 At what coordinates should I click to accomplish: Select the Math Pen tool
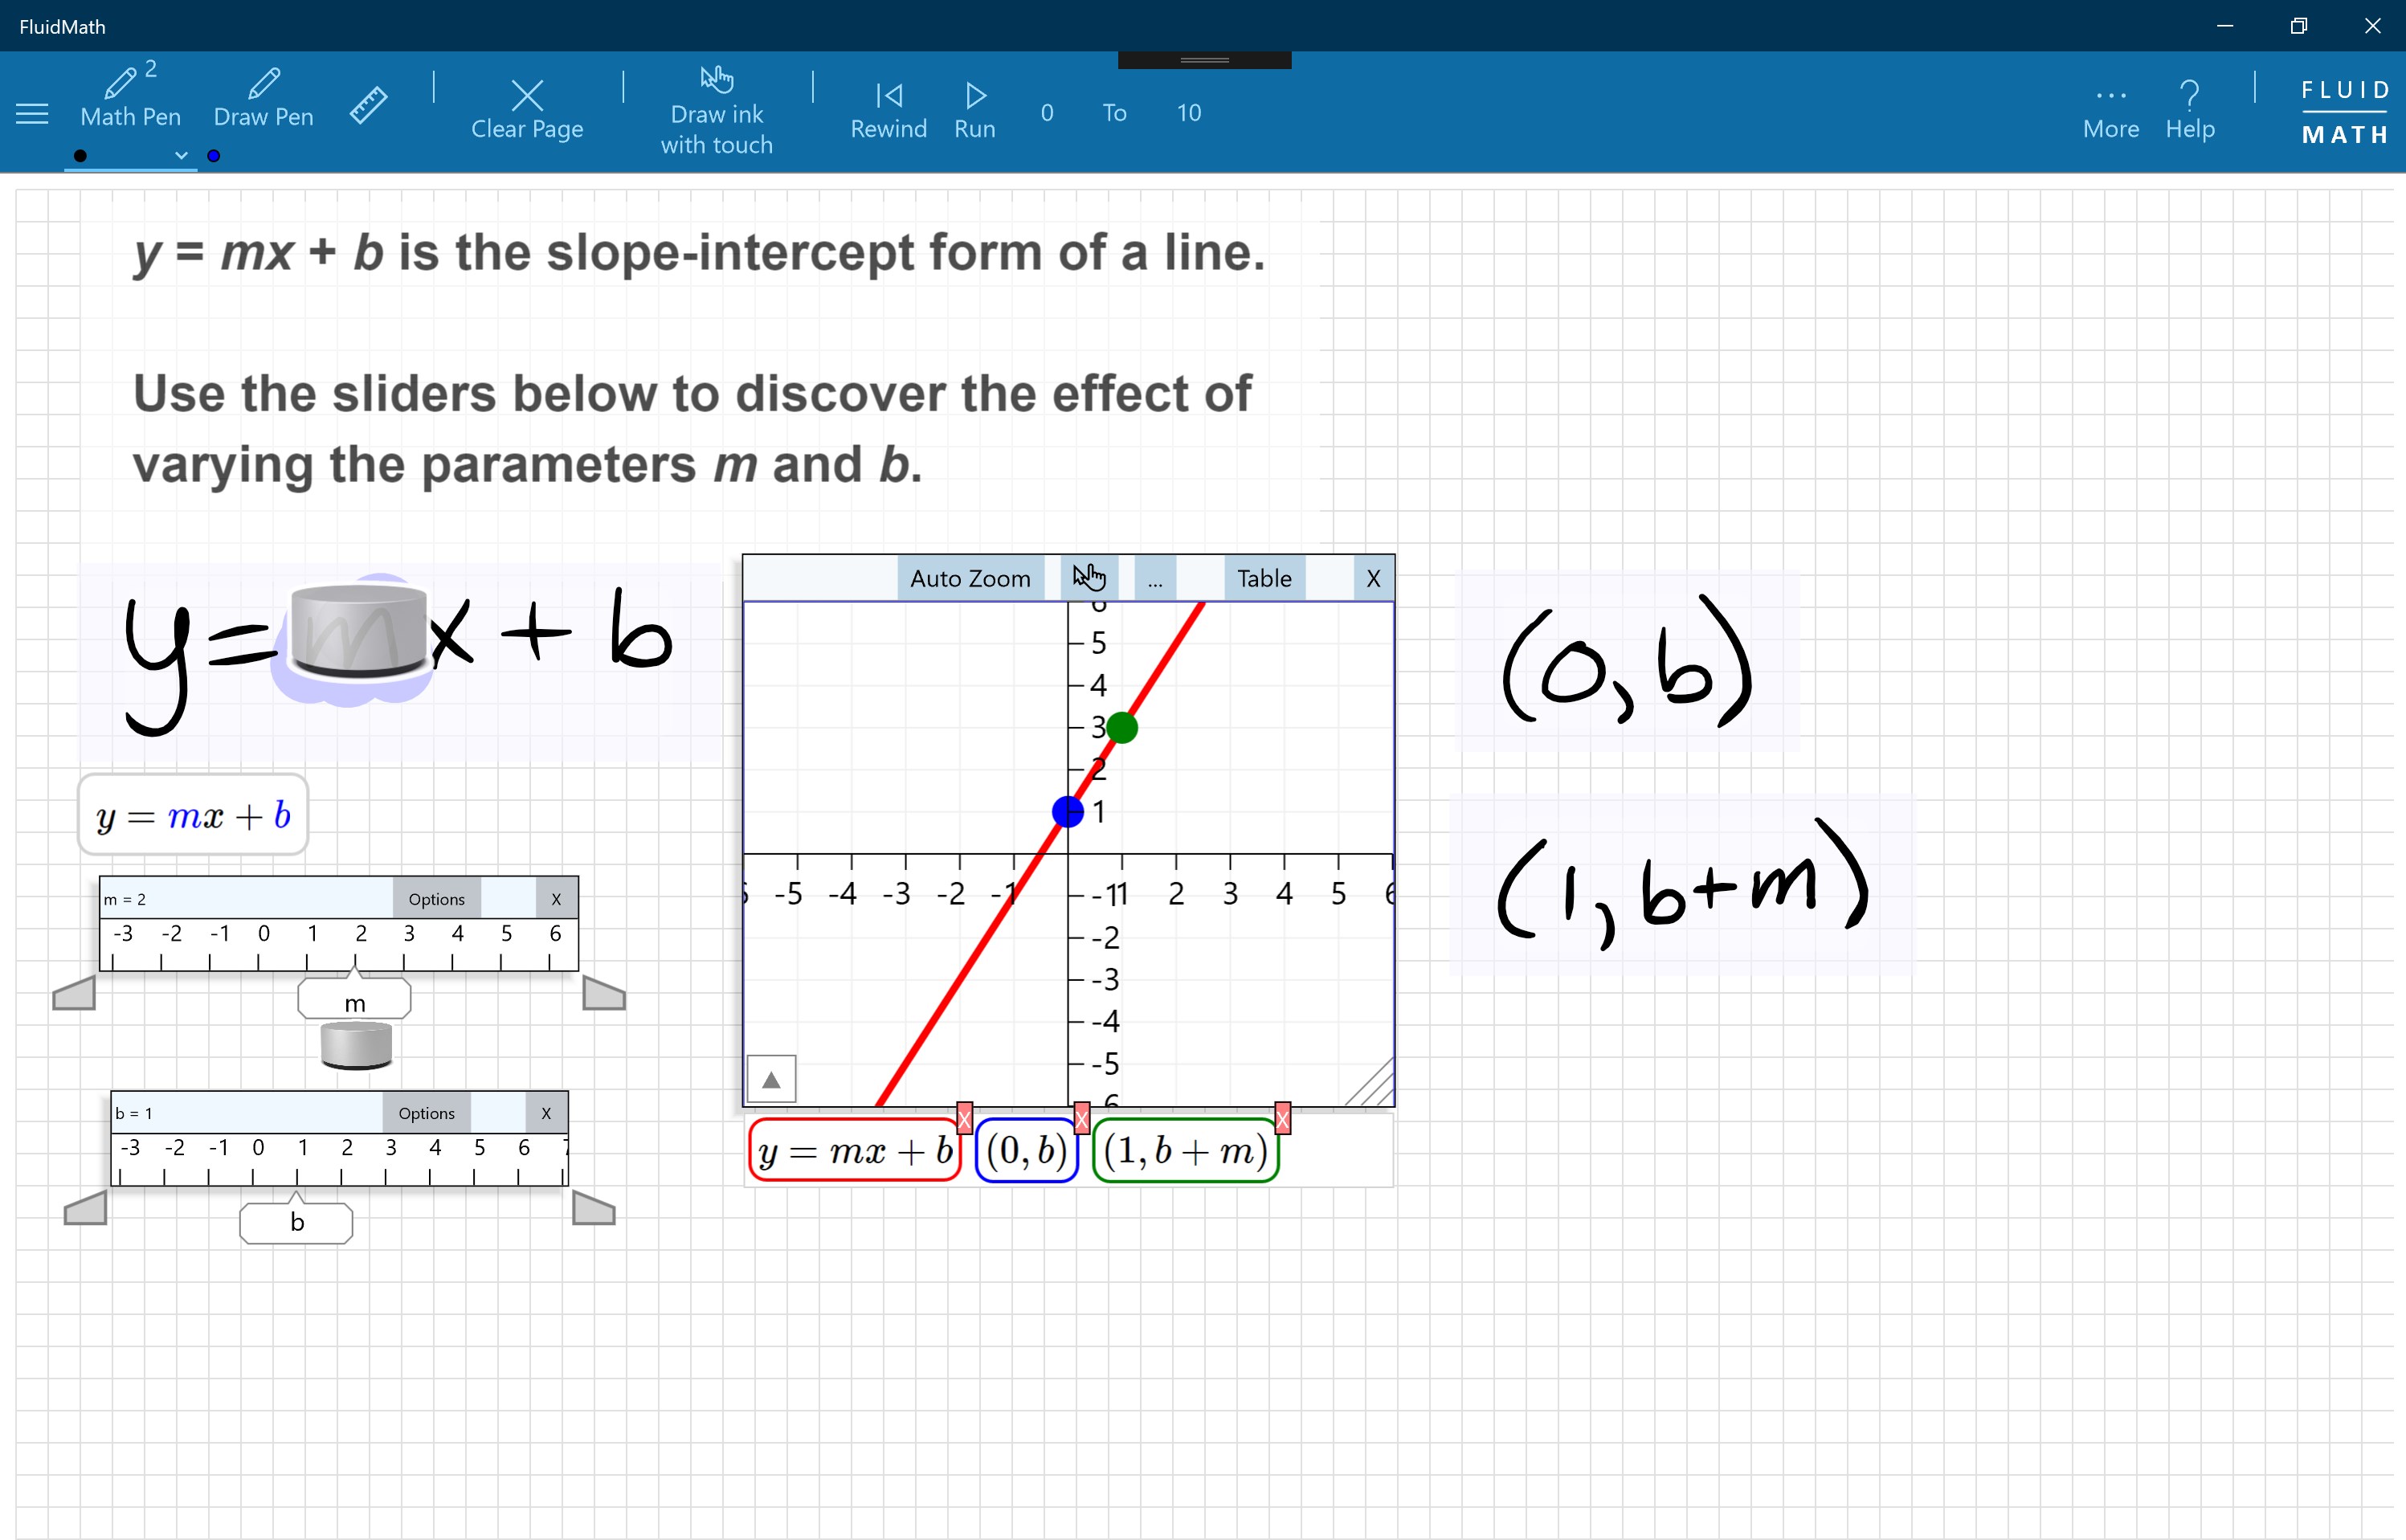click(x=130, y=98)
